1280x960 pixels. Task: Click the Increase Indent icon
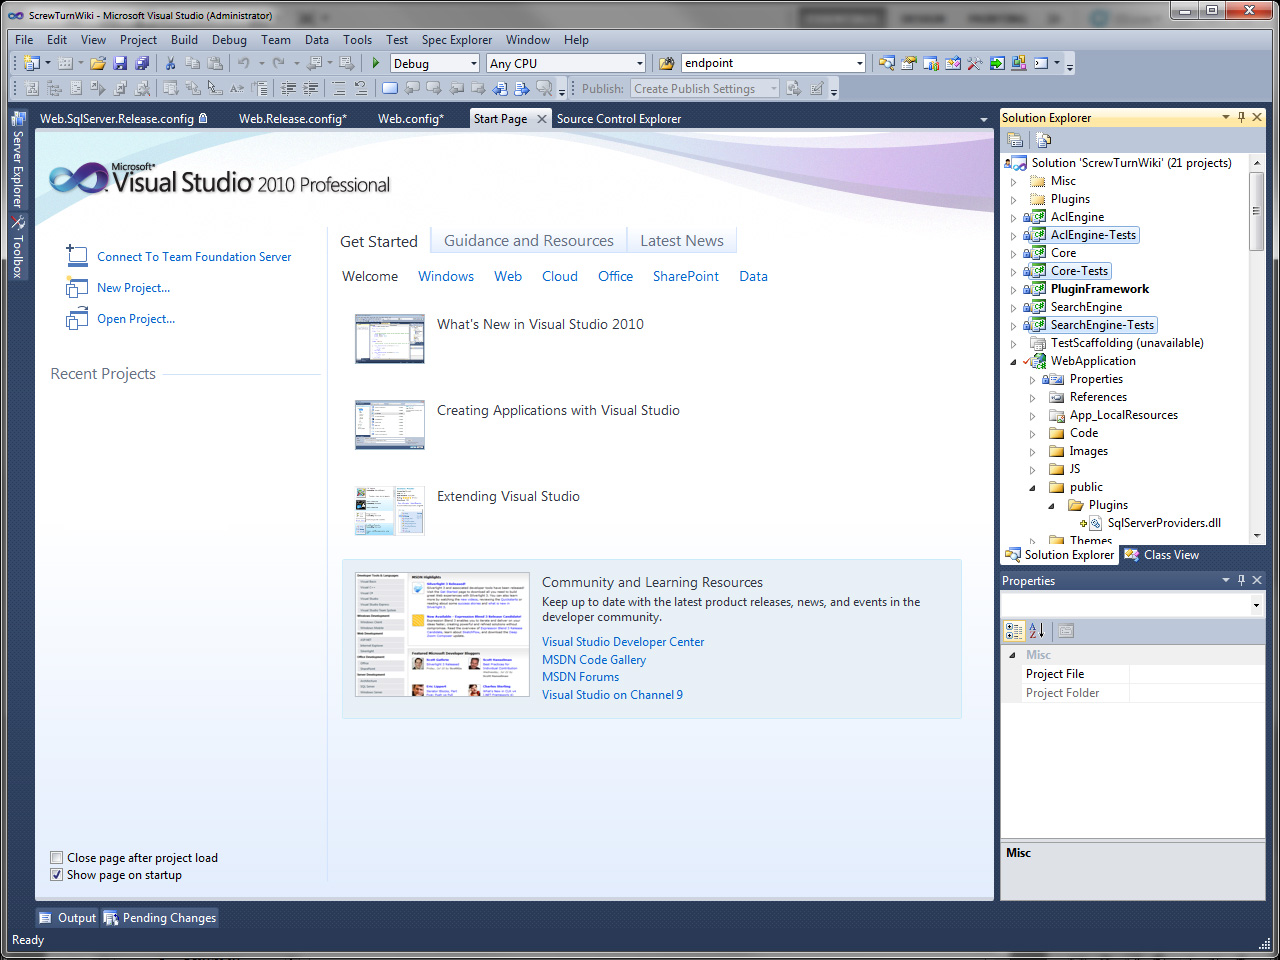coord(311,88)
